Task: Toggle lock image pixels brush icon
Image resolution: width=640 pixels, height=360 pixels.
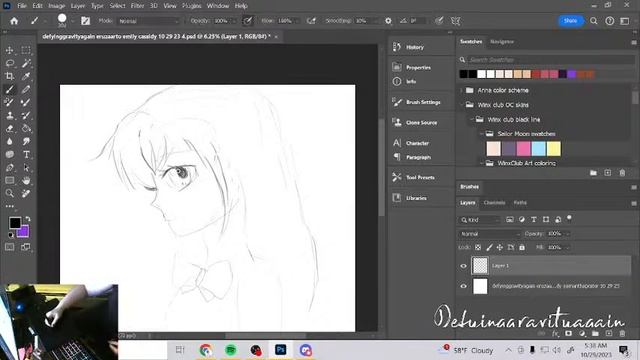Action: point(489,247)
